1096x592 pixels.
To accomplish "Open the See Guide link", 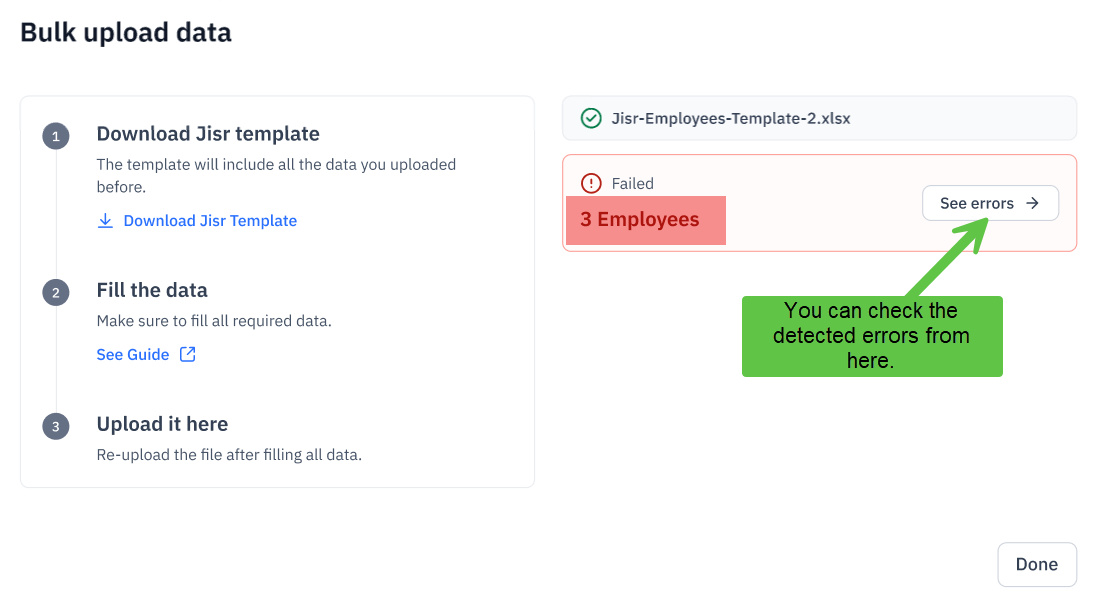I will [133, 354].
